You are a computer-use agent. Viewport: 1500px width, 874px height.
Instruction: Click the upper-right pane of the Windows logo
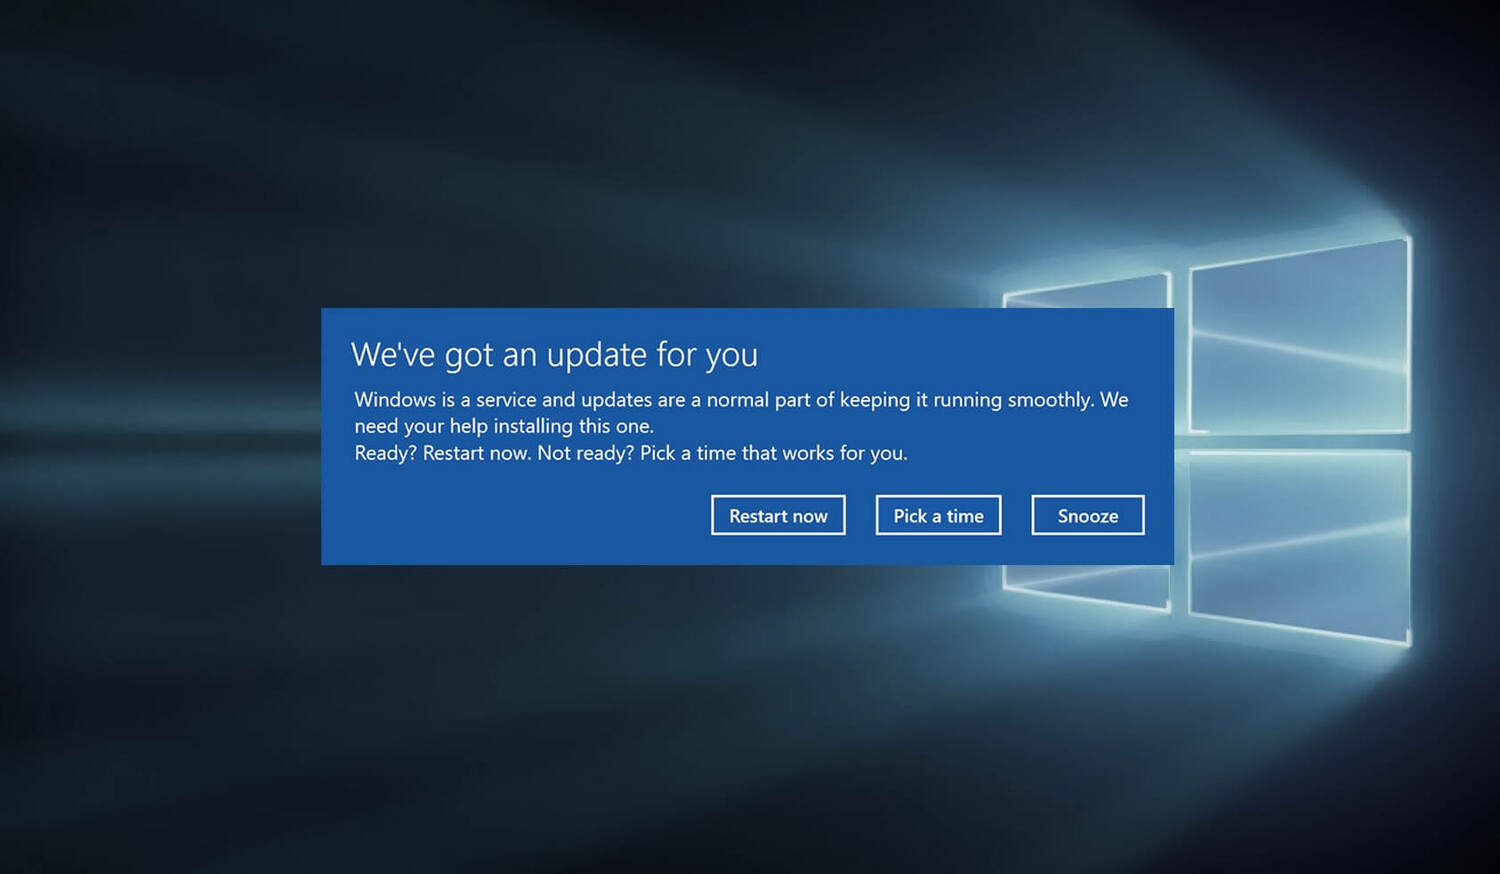1299,337
